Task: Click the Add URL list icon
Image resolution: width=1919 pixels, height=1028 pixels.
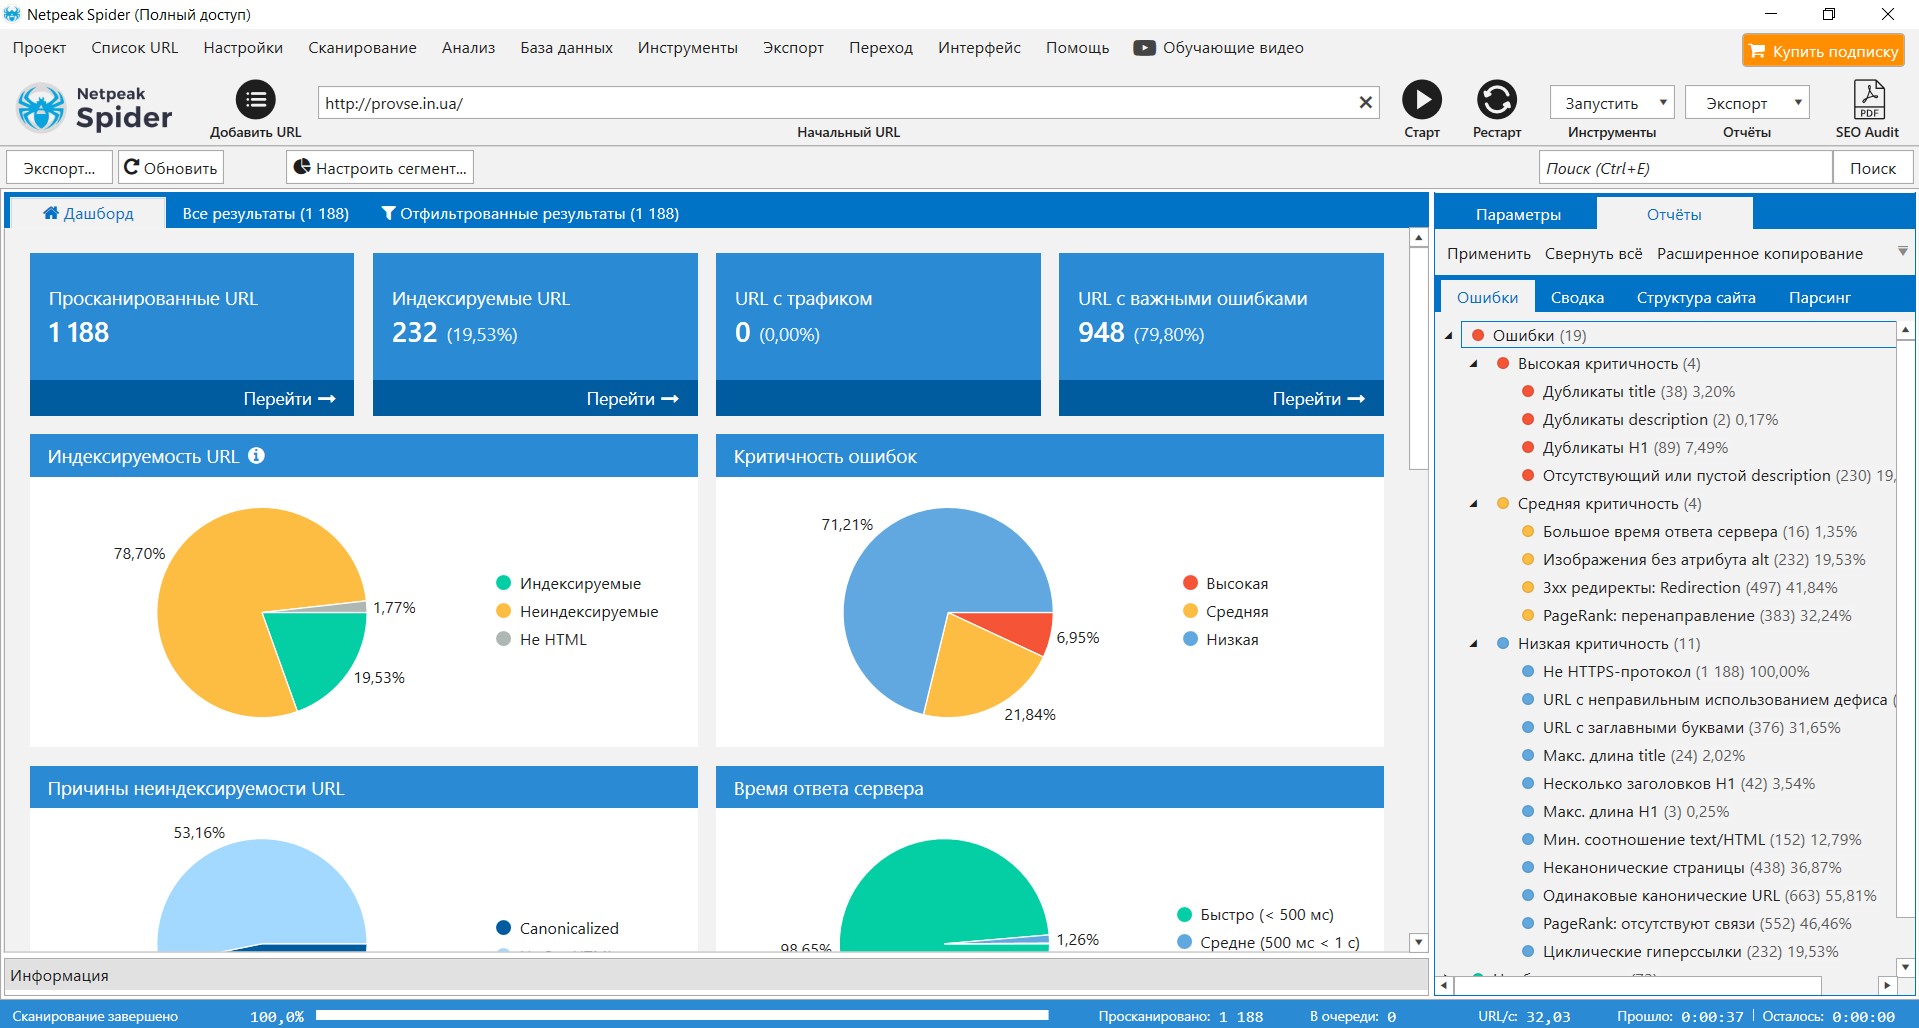Action: [255, 100]
